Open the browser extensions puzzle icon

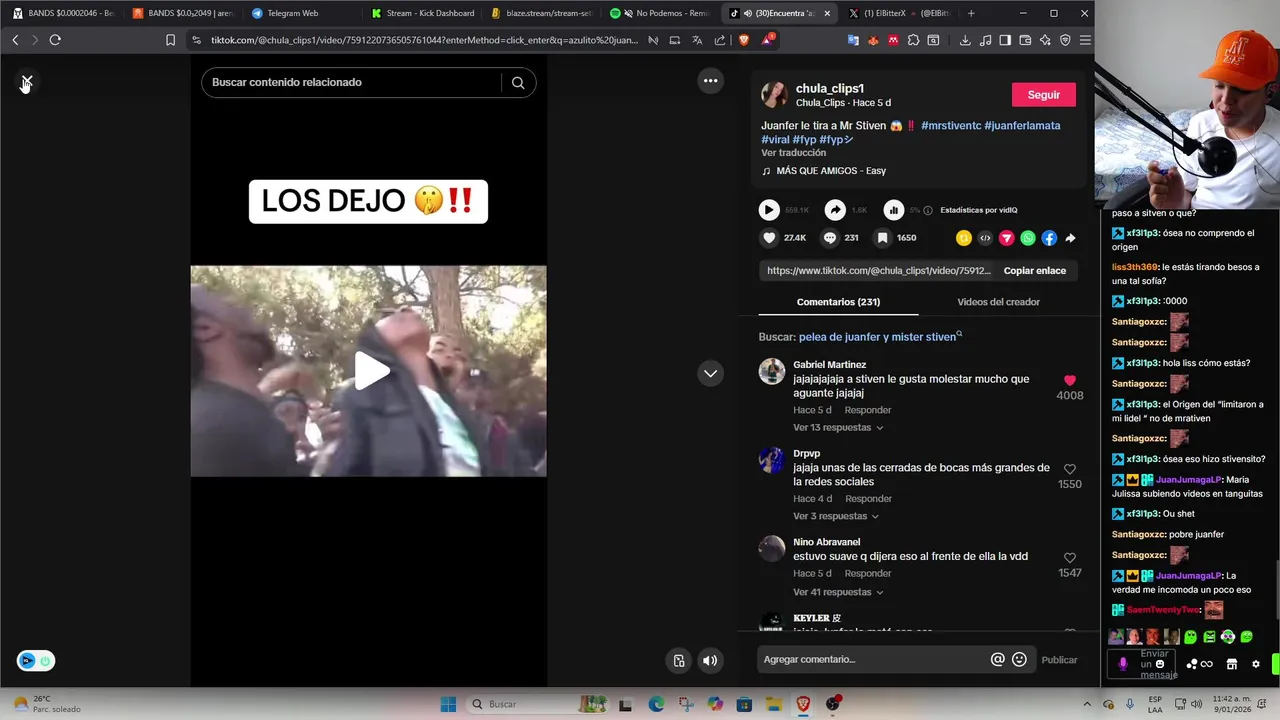[x=914, y=40]
